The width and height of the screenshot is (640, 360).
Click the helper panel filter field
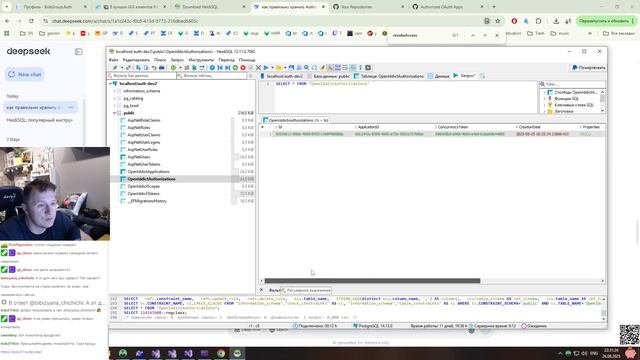coord(572,84)
